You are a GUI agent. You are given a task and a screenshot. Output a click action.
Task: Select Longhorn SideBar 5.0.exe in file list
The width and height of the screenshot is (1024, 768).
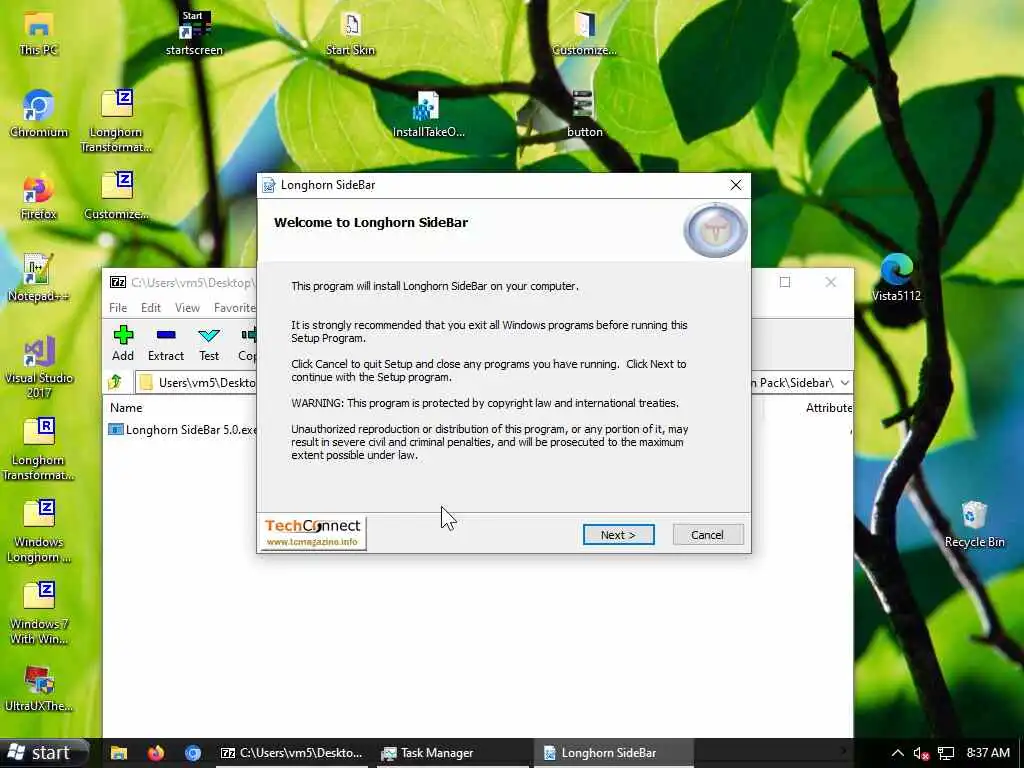click(x=183, y=430)
